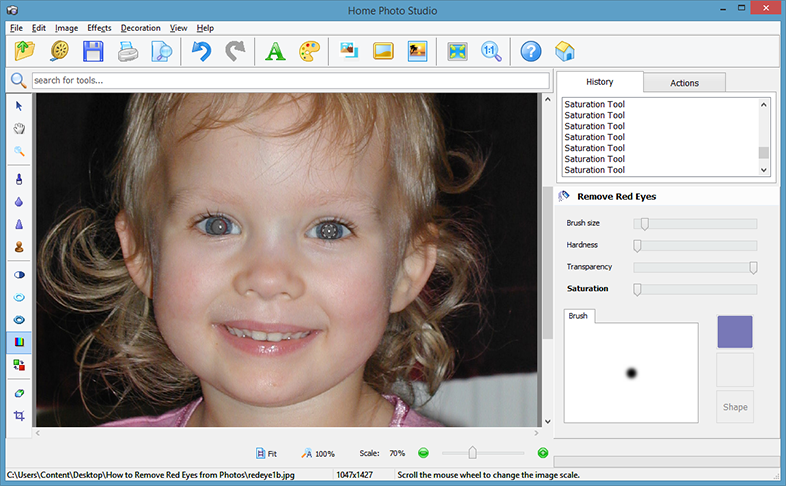Click the purple color swatch

735,332
